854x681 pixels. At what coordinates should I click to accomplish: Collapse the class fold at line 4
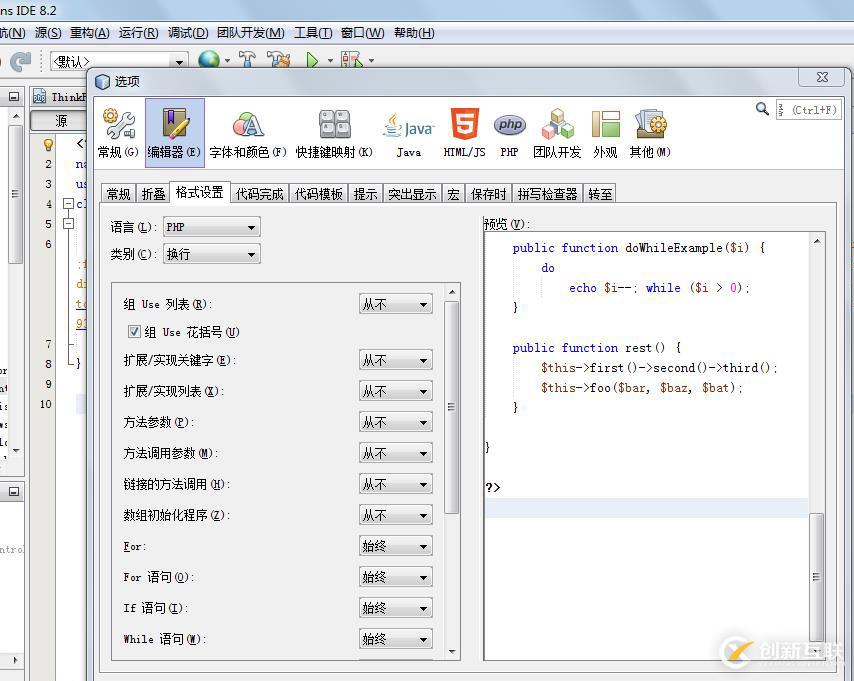69,204
